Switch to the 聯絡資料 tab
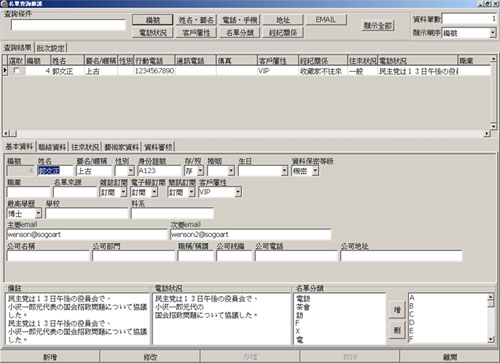The width and height of the screenshot is (500, 363). point(52,147)
